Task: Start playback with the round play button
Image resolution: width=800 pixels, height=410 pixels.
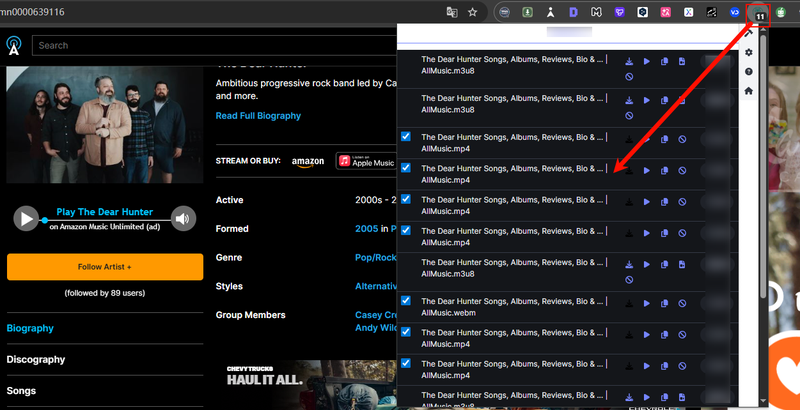Action: (x=26, y=219)
